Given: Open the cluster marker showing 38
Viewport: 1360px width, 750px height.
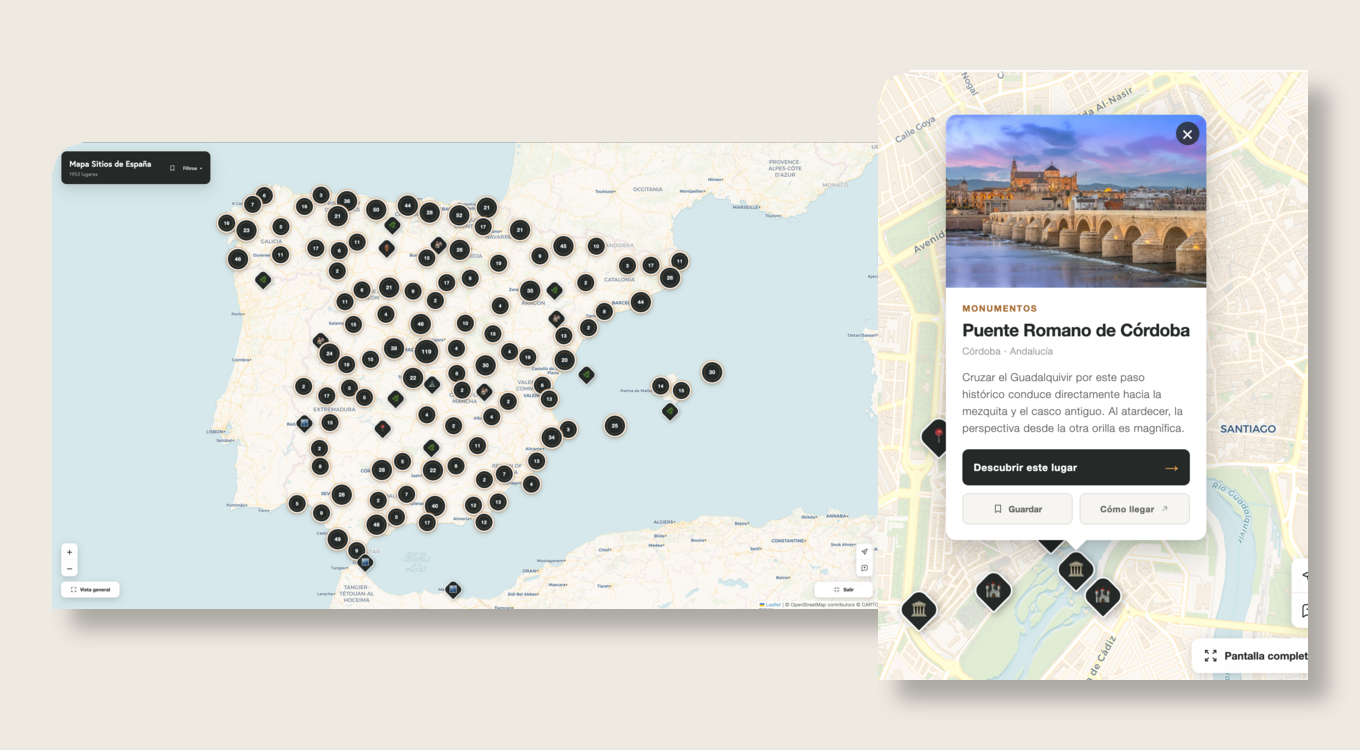Looking at the screenshot, I should 394,348.
